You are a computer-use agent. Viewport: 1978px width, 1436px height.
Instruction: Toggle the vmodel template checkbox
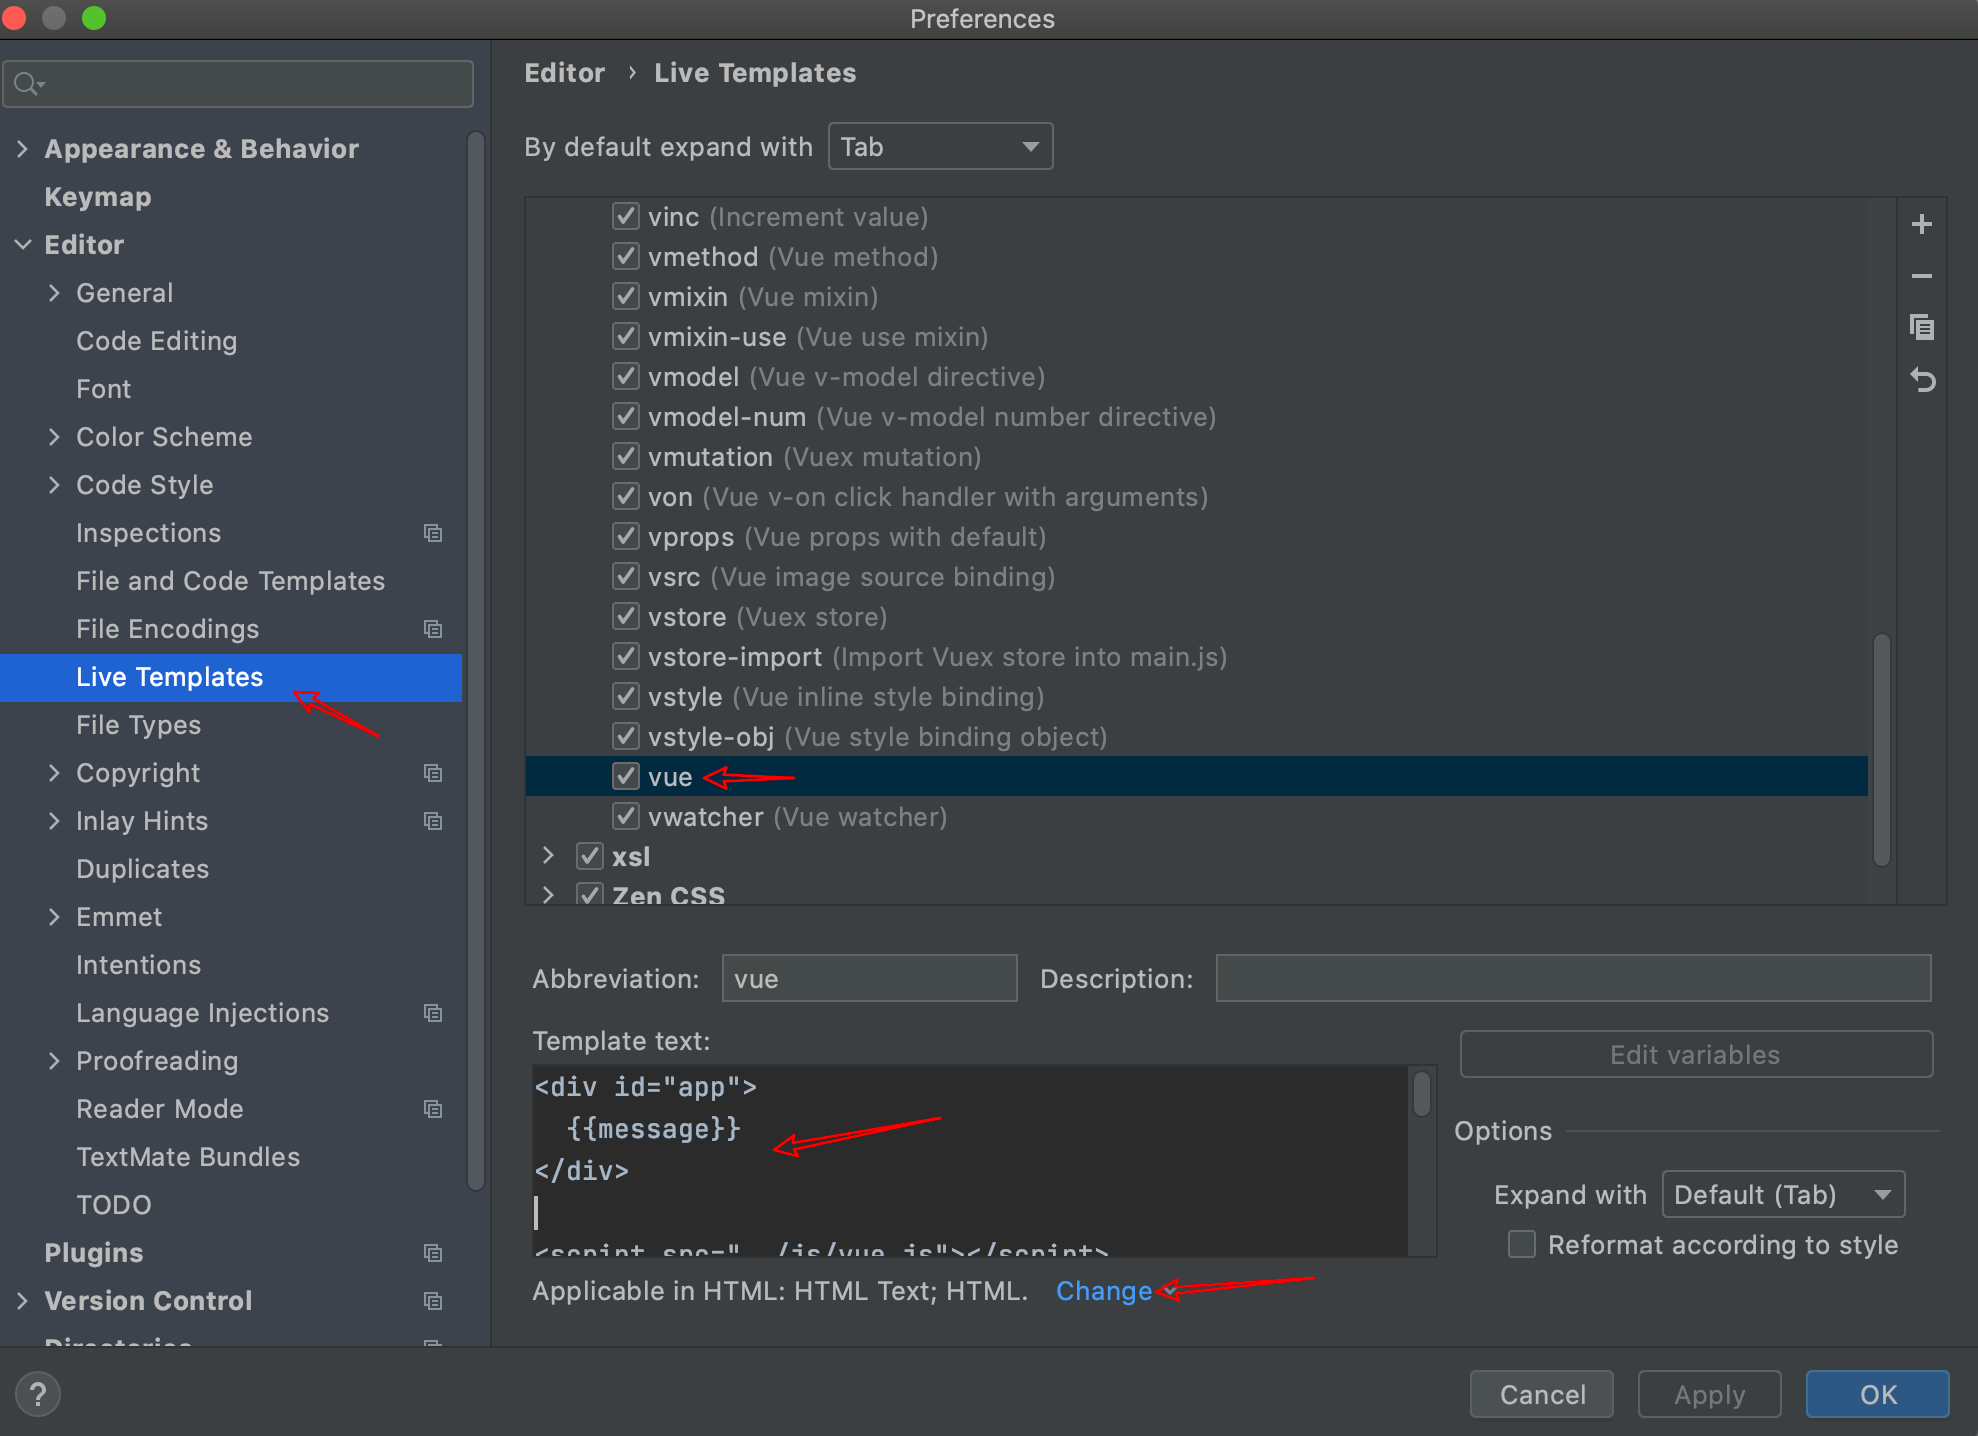pos(626,376)
